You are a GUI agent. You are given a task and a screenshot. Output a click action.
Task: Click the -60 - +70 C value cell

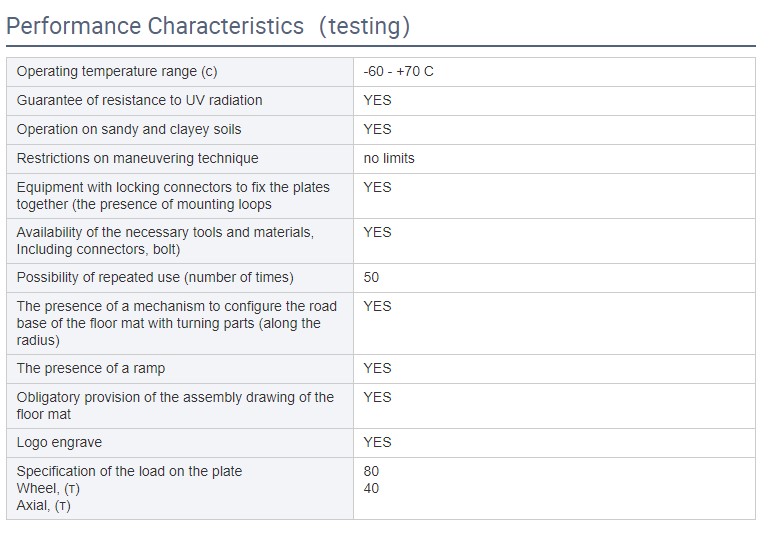click(x=399, y=72)
